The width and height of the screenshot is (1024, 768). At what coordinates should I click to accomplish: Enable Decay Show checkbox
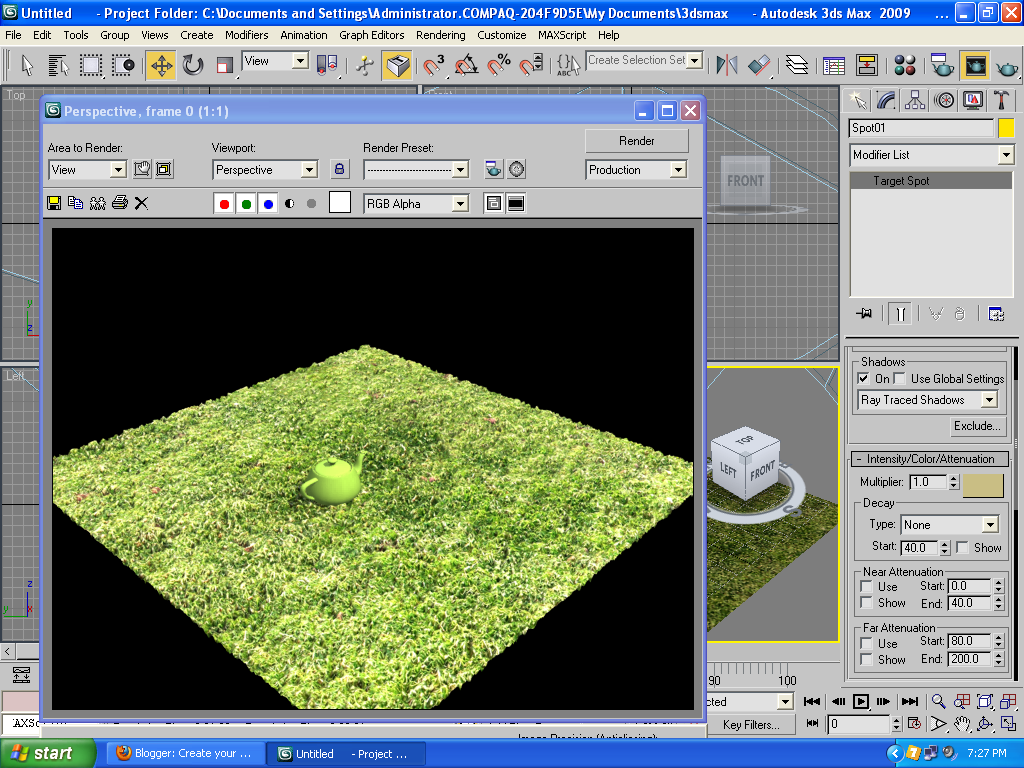pyautogui.click(x=962, y=547)
